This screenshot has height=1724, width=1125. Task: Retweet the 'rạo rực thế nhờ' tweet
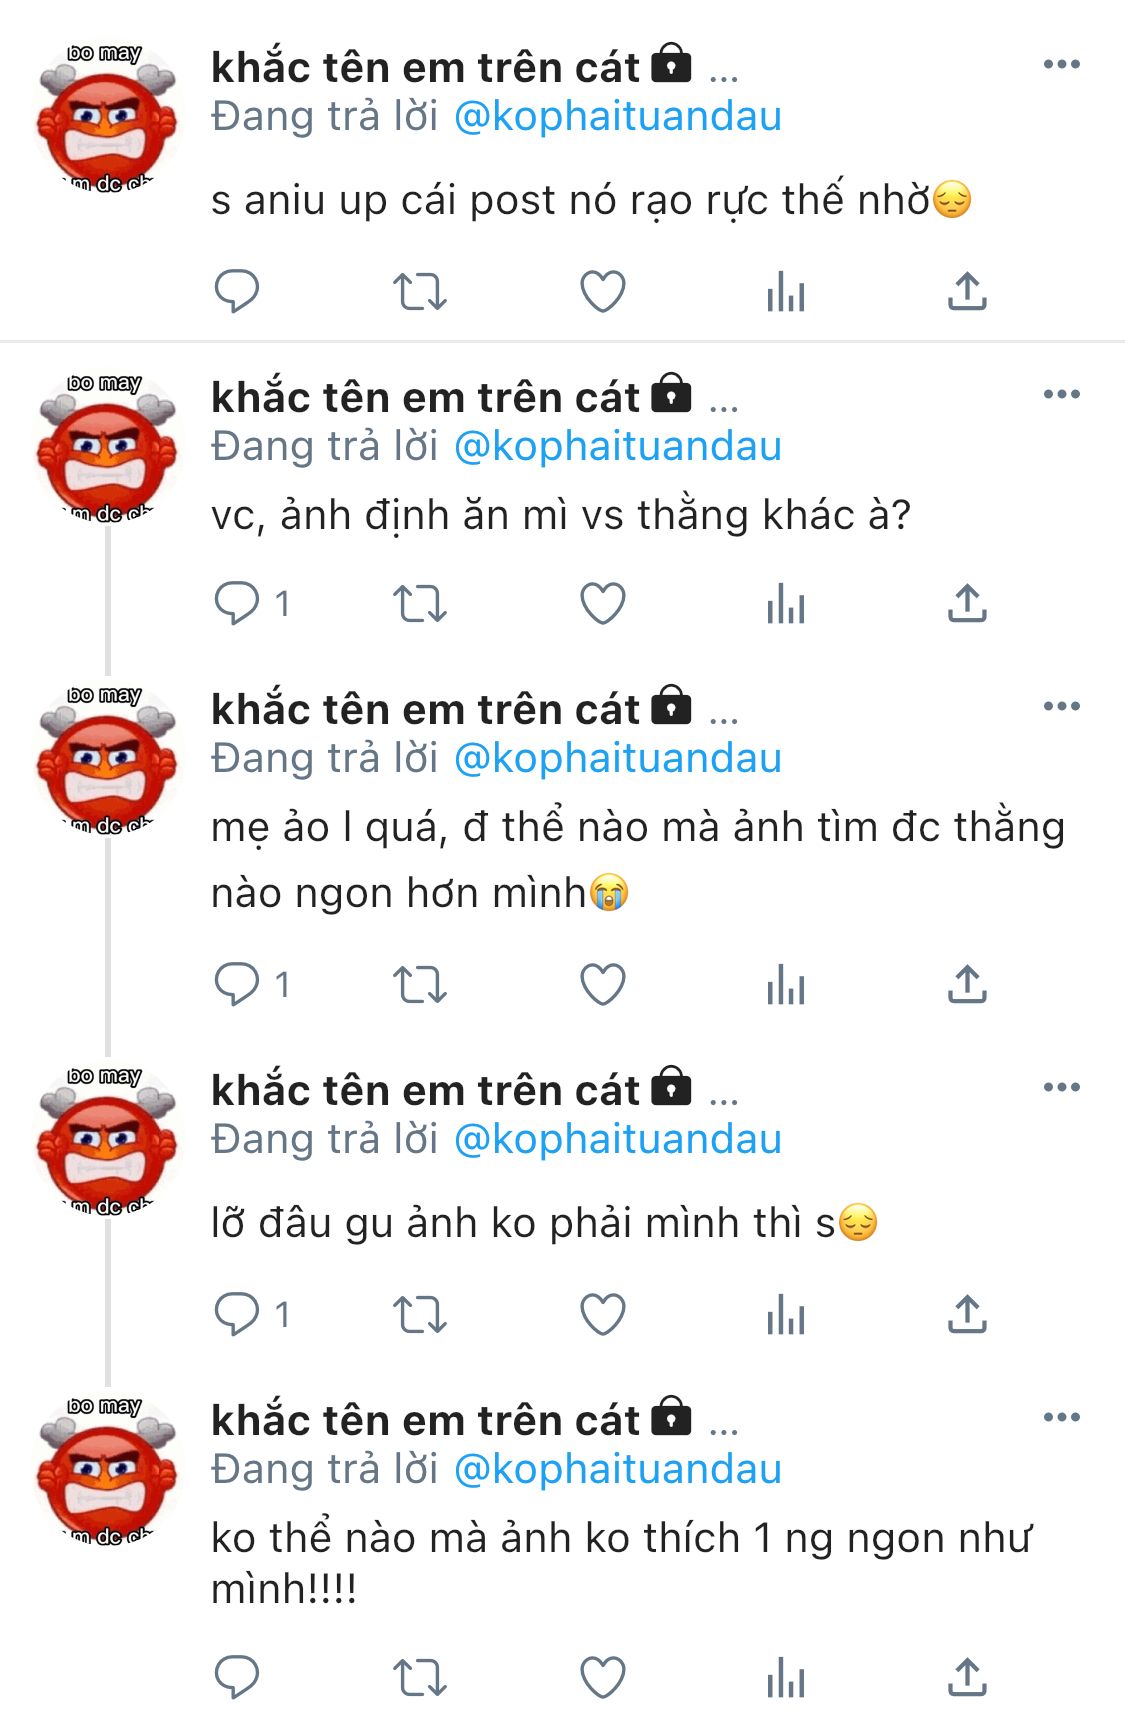coord(419,292)
